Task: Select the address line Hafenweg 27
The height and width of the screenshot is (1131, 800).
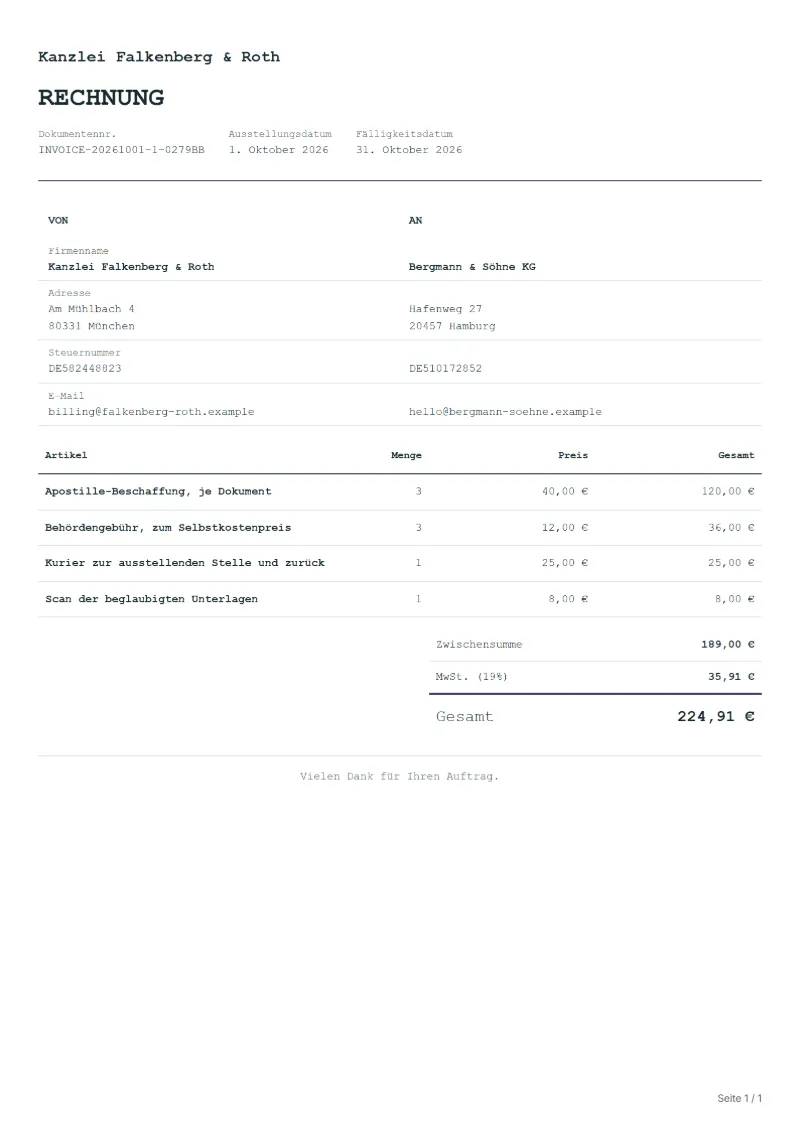Action: (x=445, y=309)
